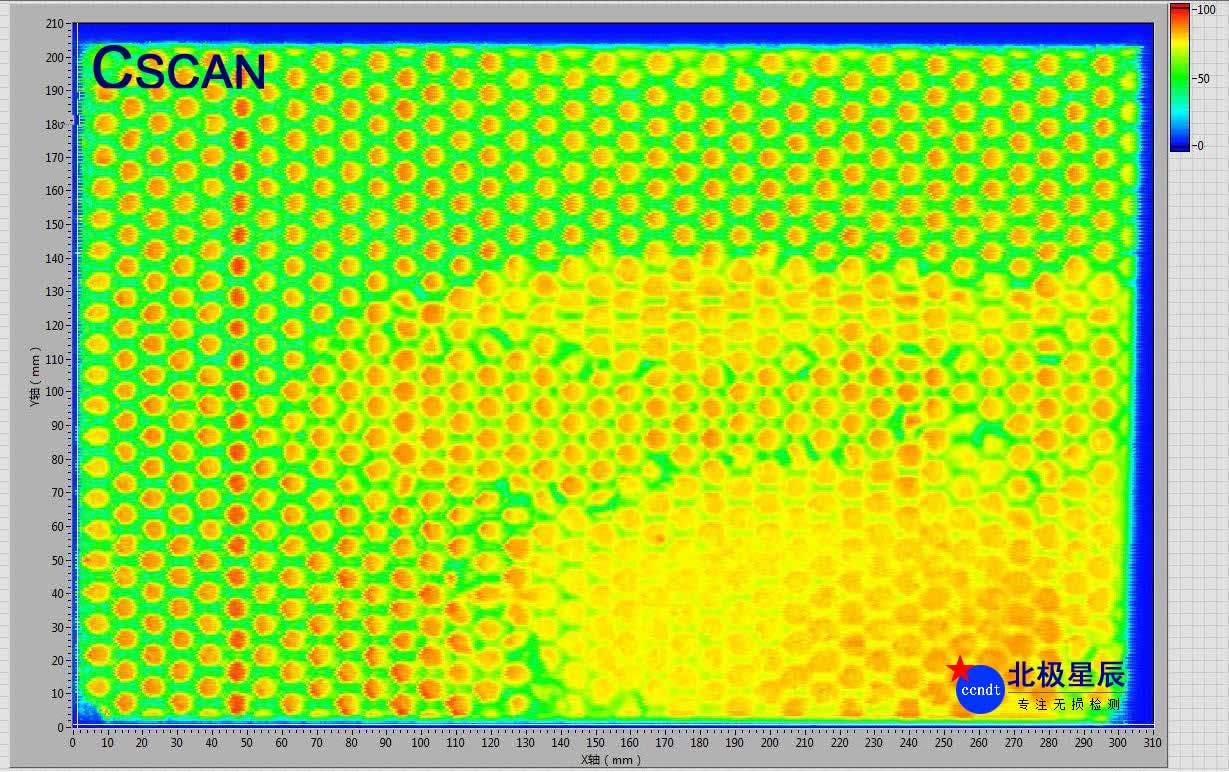Select the 150 tick on X axis
1229x772 pixels.
[595, 743]
